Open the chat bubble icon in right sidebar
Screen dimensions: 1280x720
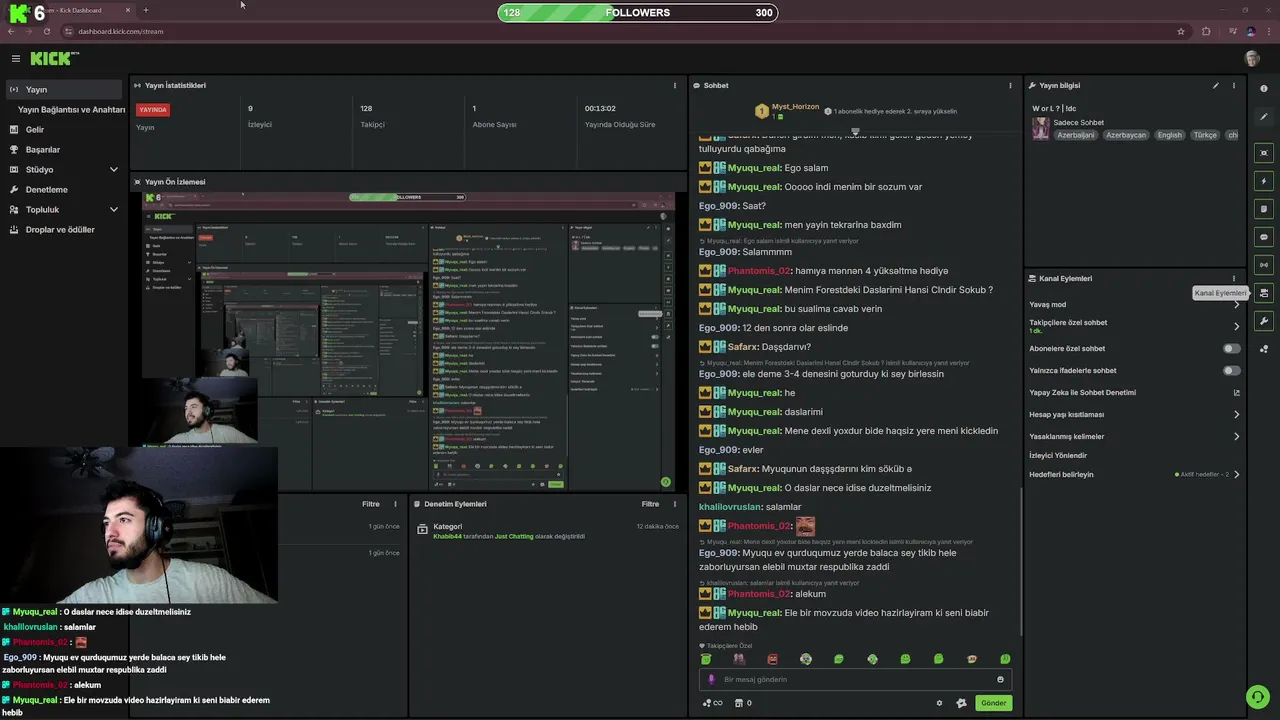coord(1264,237)
